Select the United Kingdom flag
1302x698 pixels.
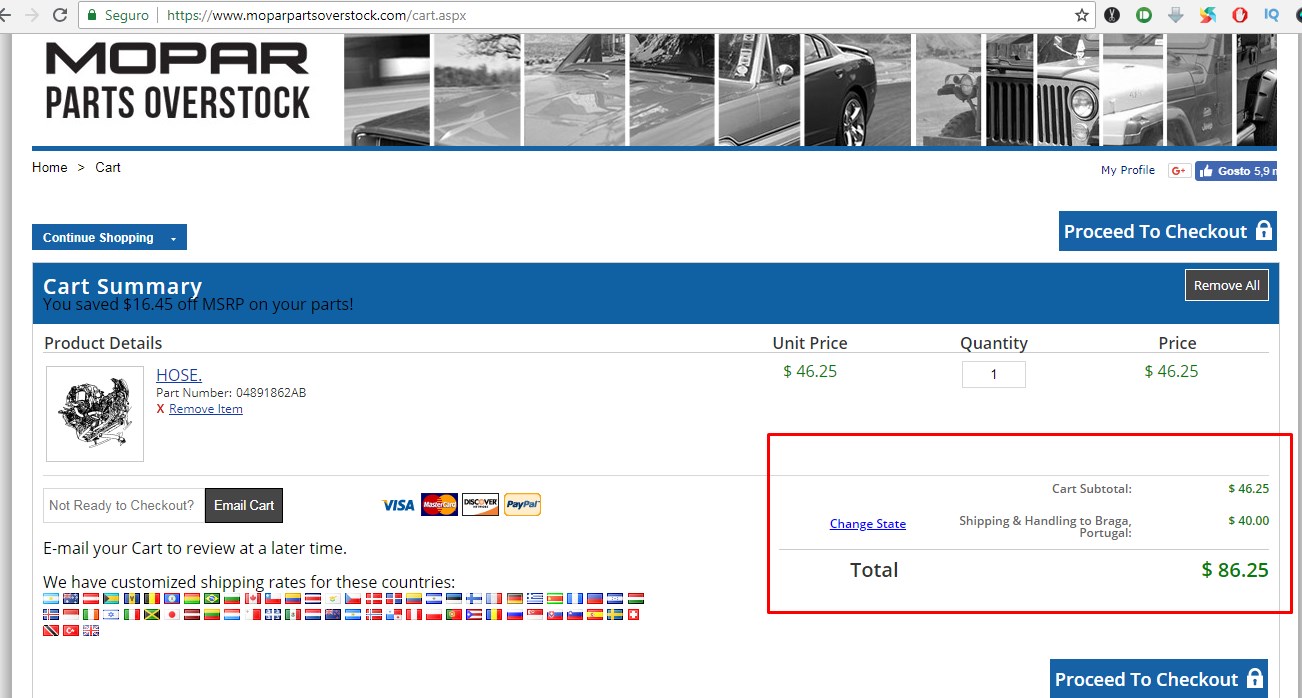[91, 630]
